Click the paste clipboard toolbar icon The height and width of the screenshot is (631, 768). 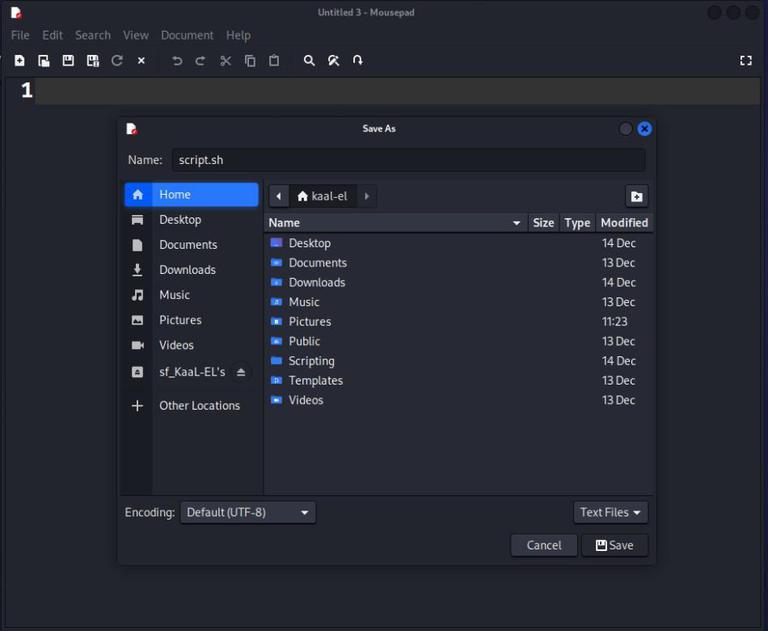point(274,60)
